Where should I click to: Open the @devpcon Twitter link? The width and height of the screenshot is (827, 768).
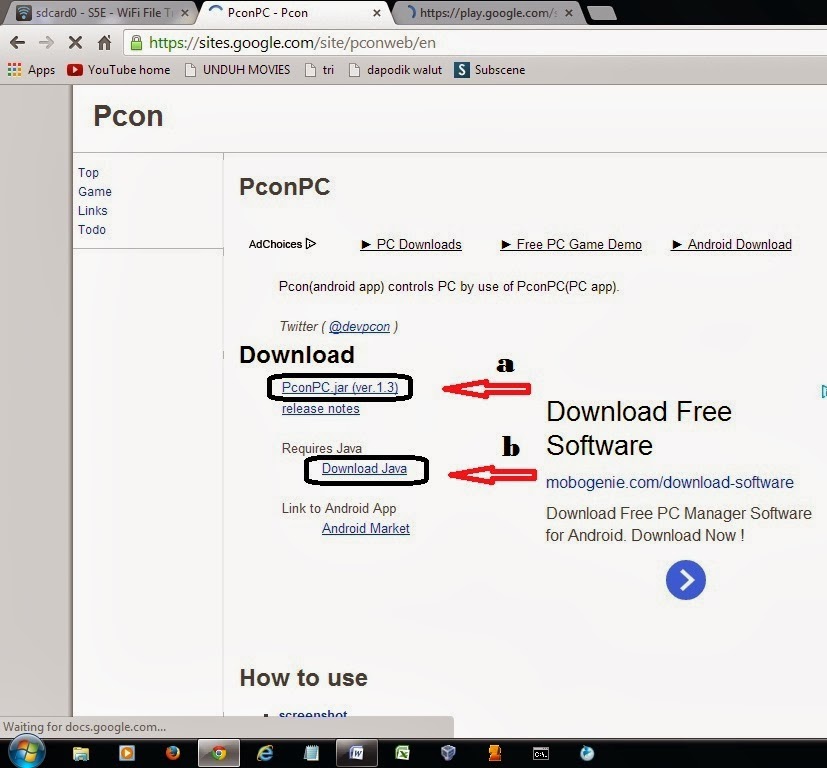tap(359, 327)
